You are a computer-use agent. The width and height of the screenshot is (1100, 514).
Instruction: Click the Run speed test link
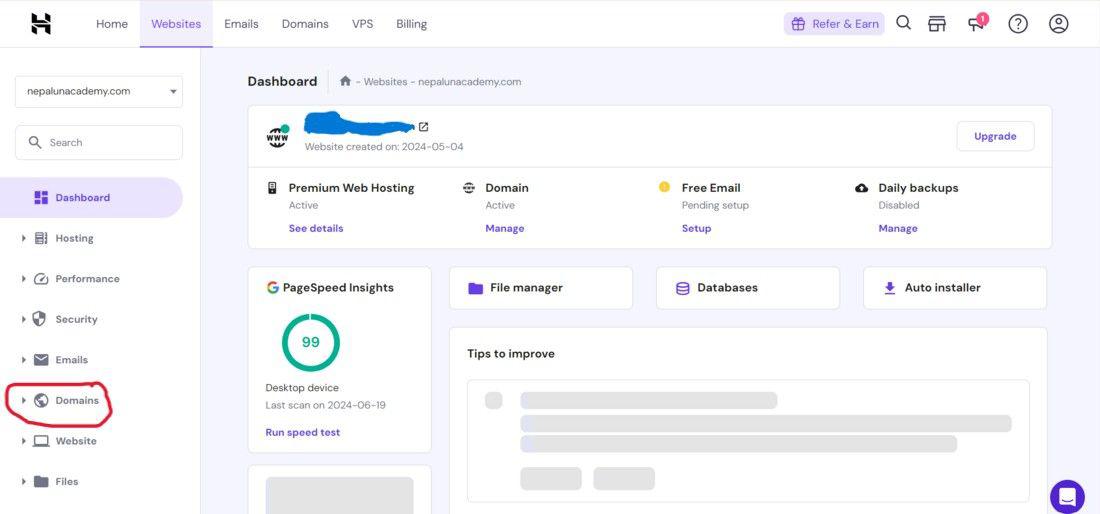pos(302,433)
